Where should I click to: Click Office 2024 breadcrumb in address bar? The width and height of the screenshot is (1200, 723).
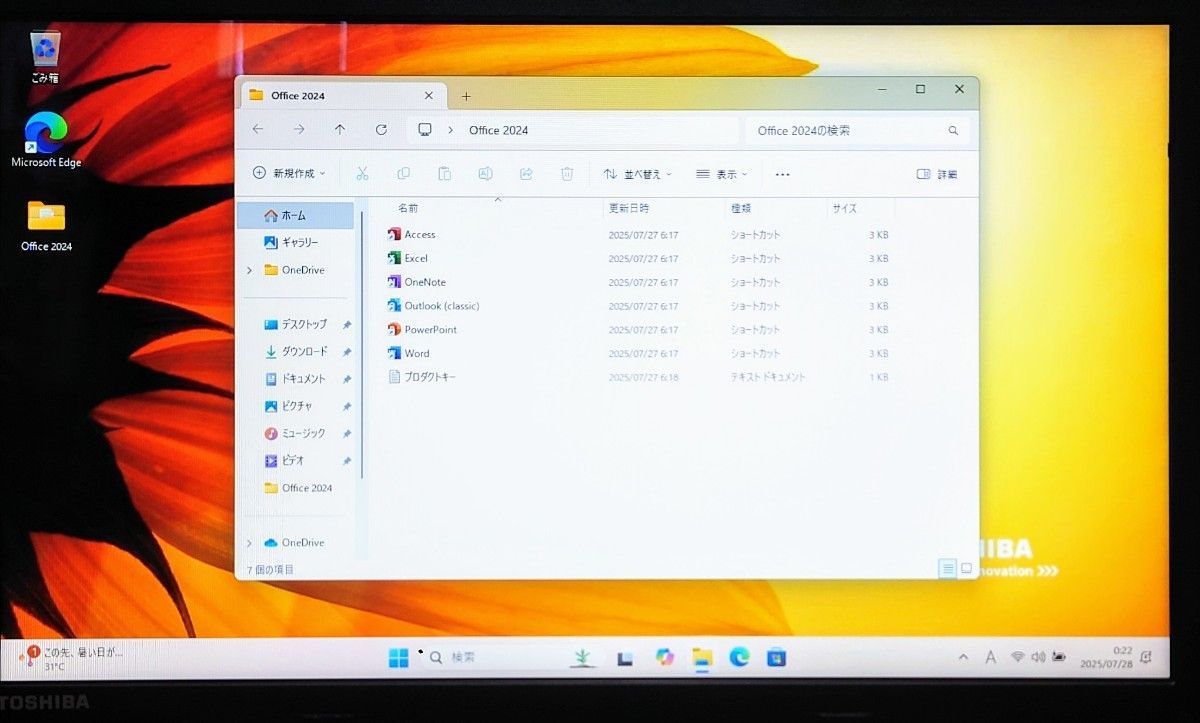(x=498, y=130)
